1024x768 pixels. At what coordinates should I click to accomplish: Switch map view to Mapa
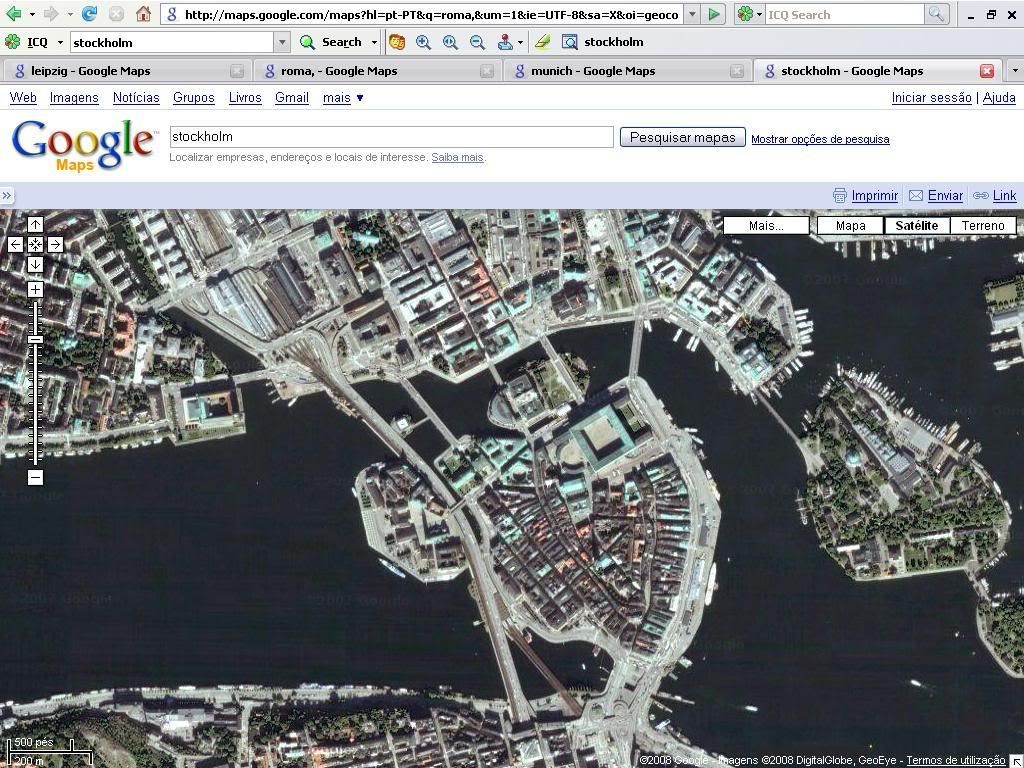850,225
